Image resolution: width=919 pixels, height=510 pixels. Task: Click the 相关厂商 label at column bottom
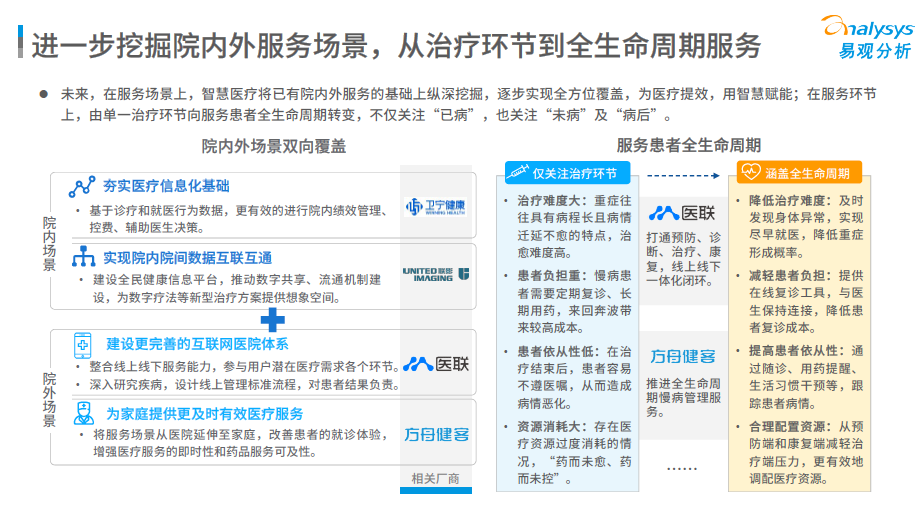tap(435, 478)
